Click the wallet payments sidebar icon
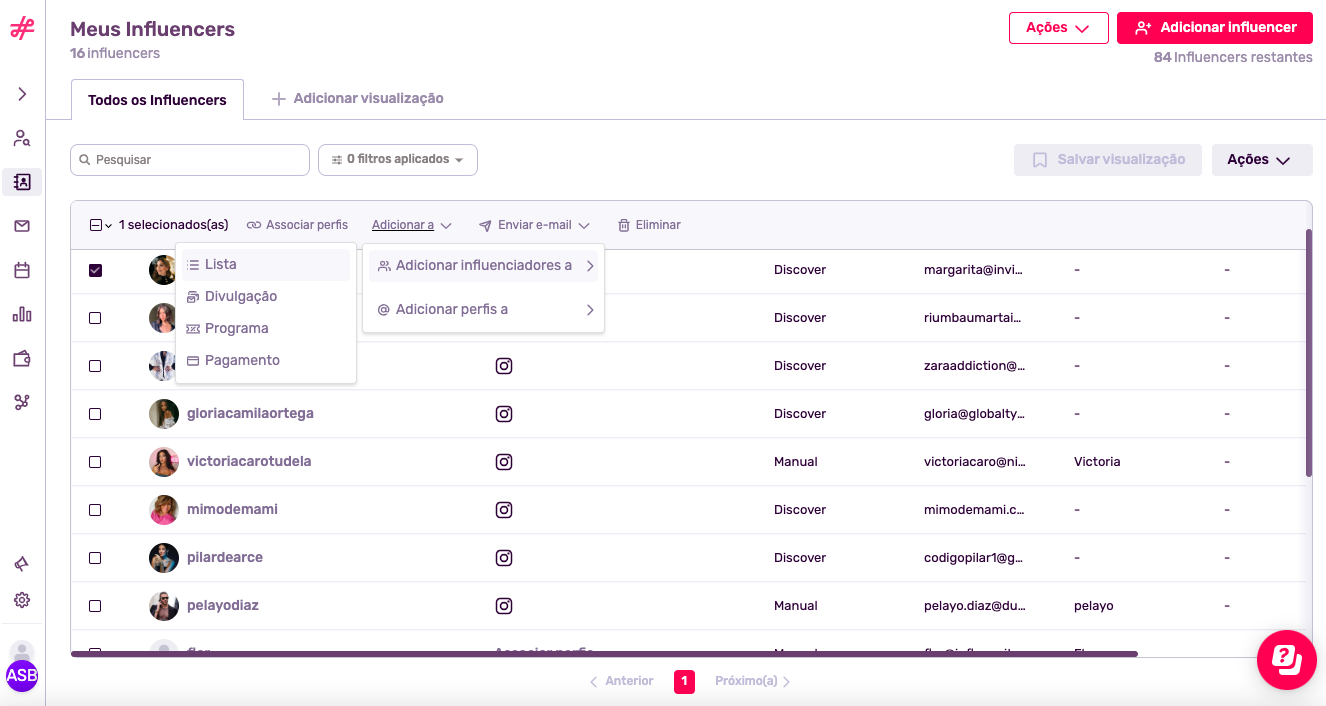This screenshot has height=706, width=1326. [22, 358]
